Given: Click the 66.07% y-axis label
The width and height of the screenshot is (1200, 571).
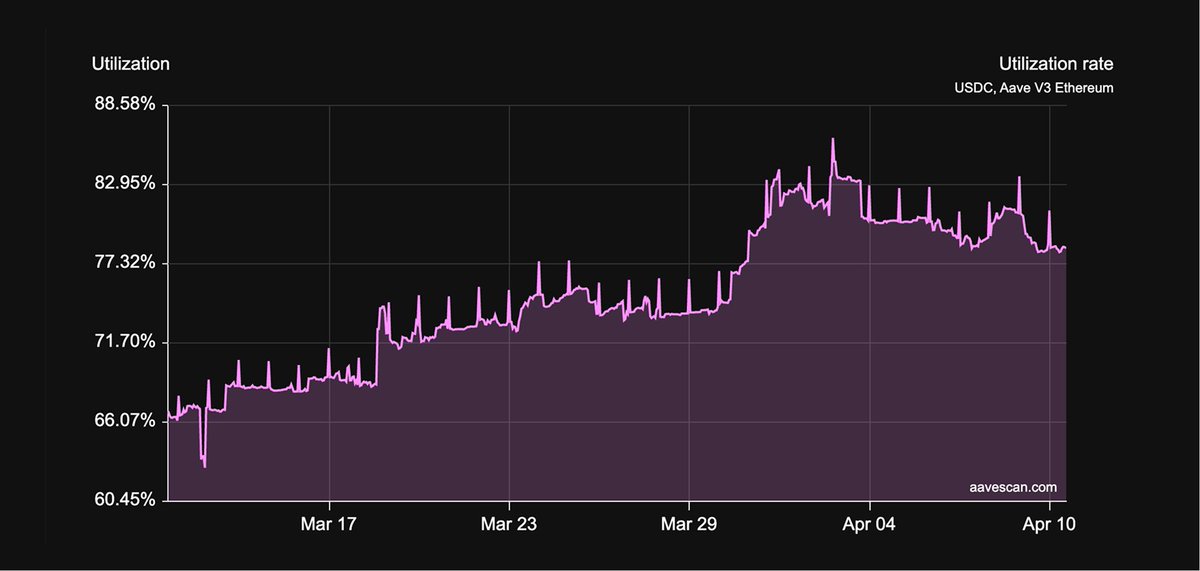Looking at the screenshot, I should pos(125,421).
